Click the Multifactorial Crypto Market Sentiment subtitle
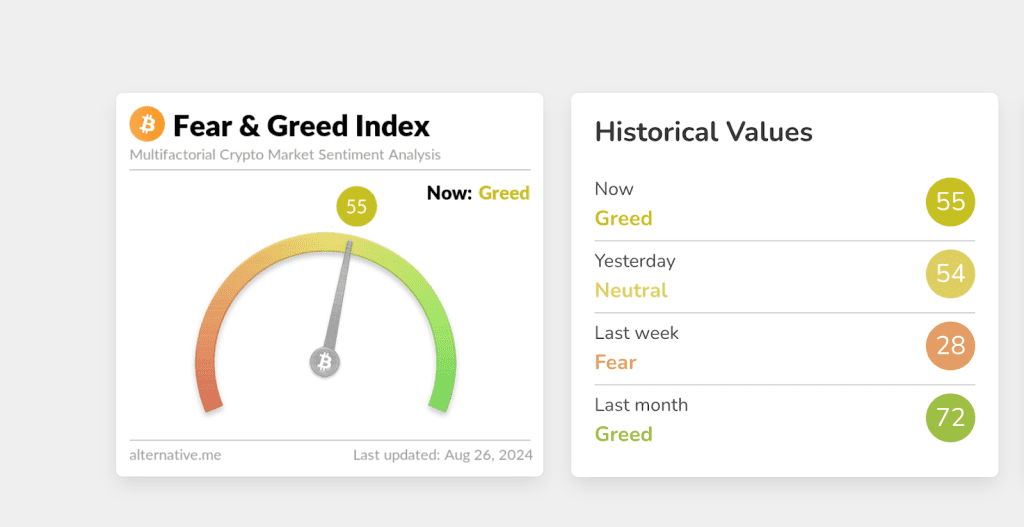 pyautogui.click(x=285, y=155)
